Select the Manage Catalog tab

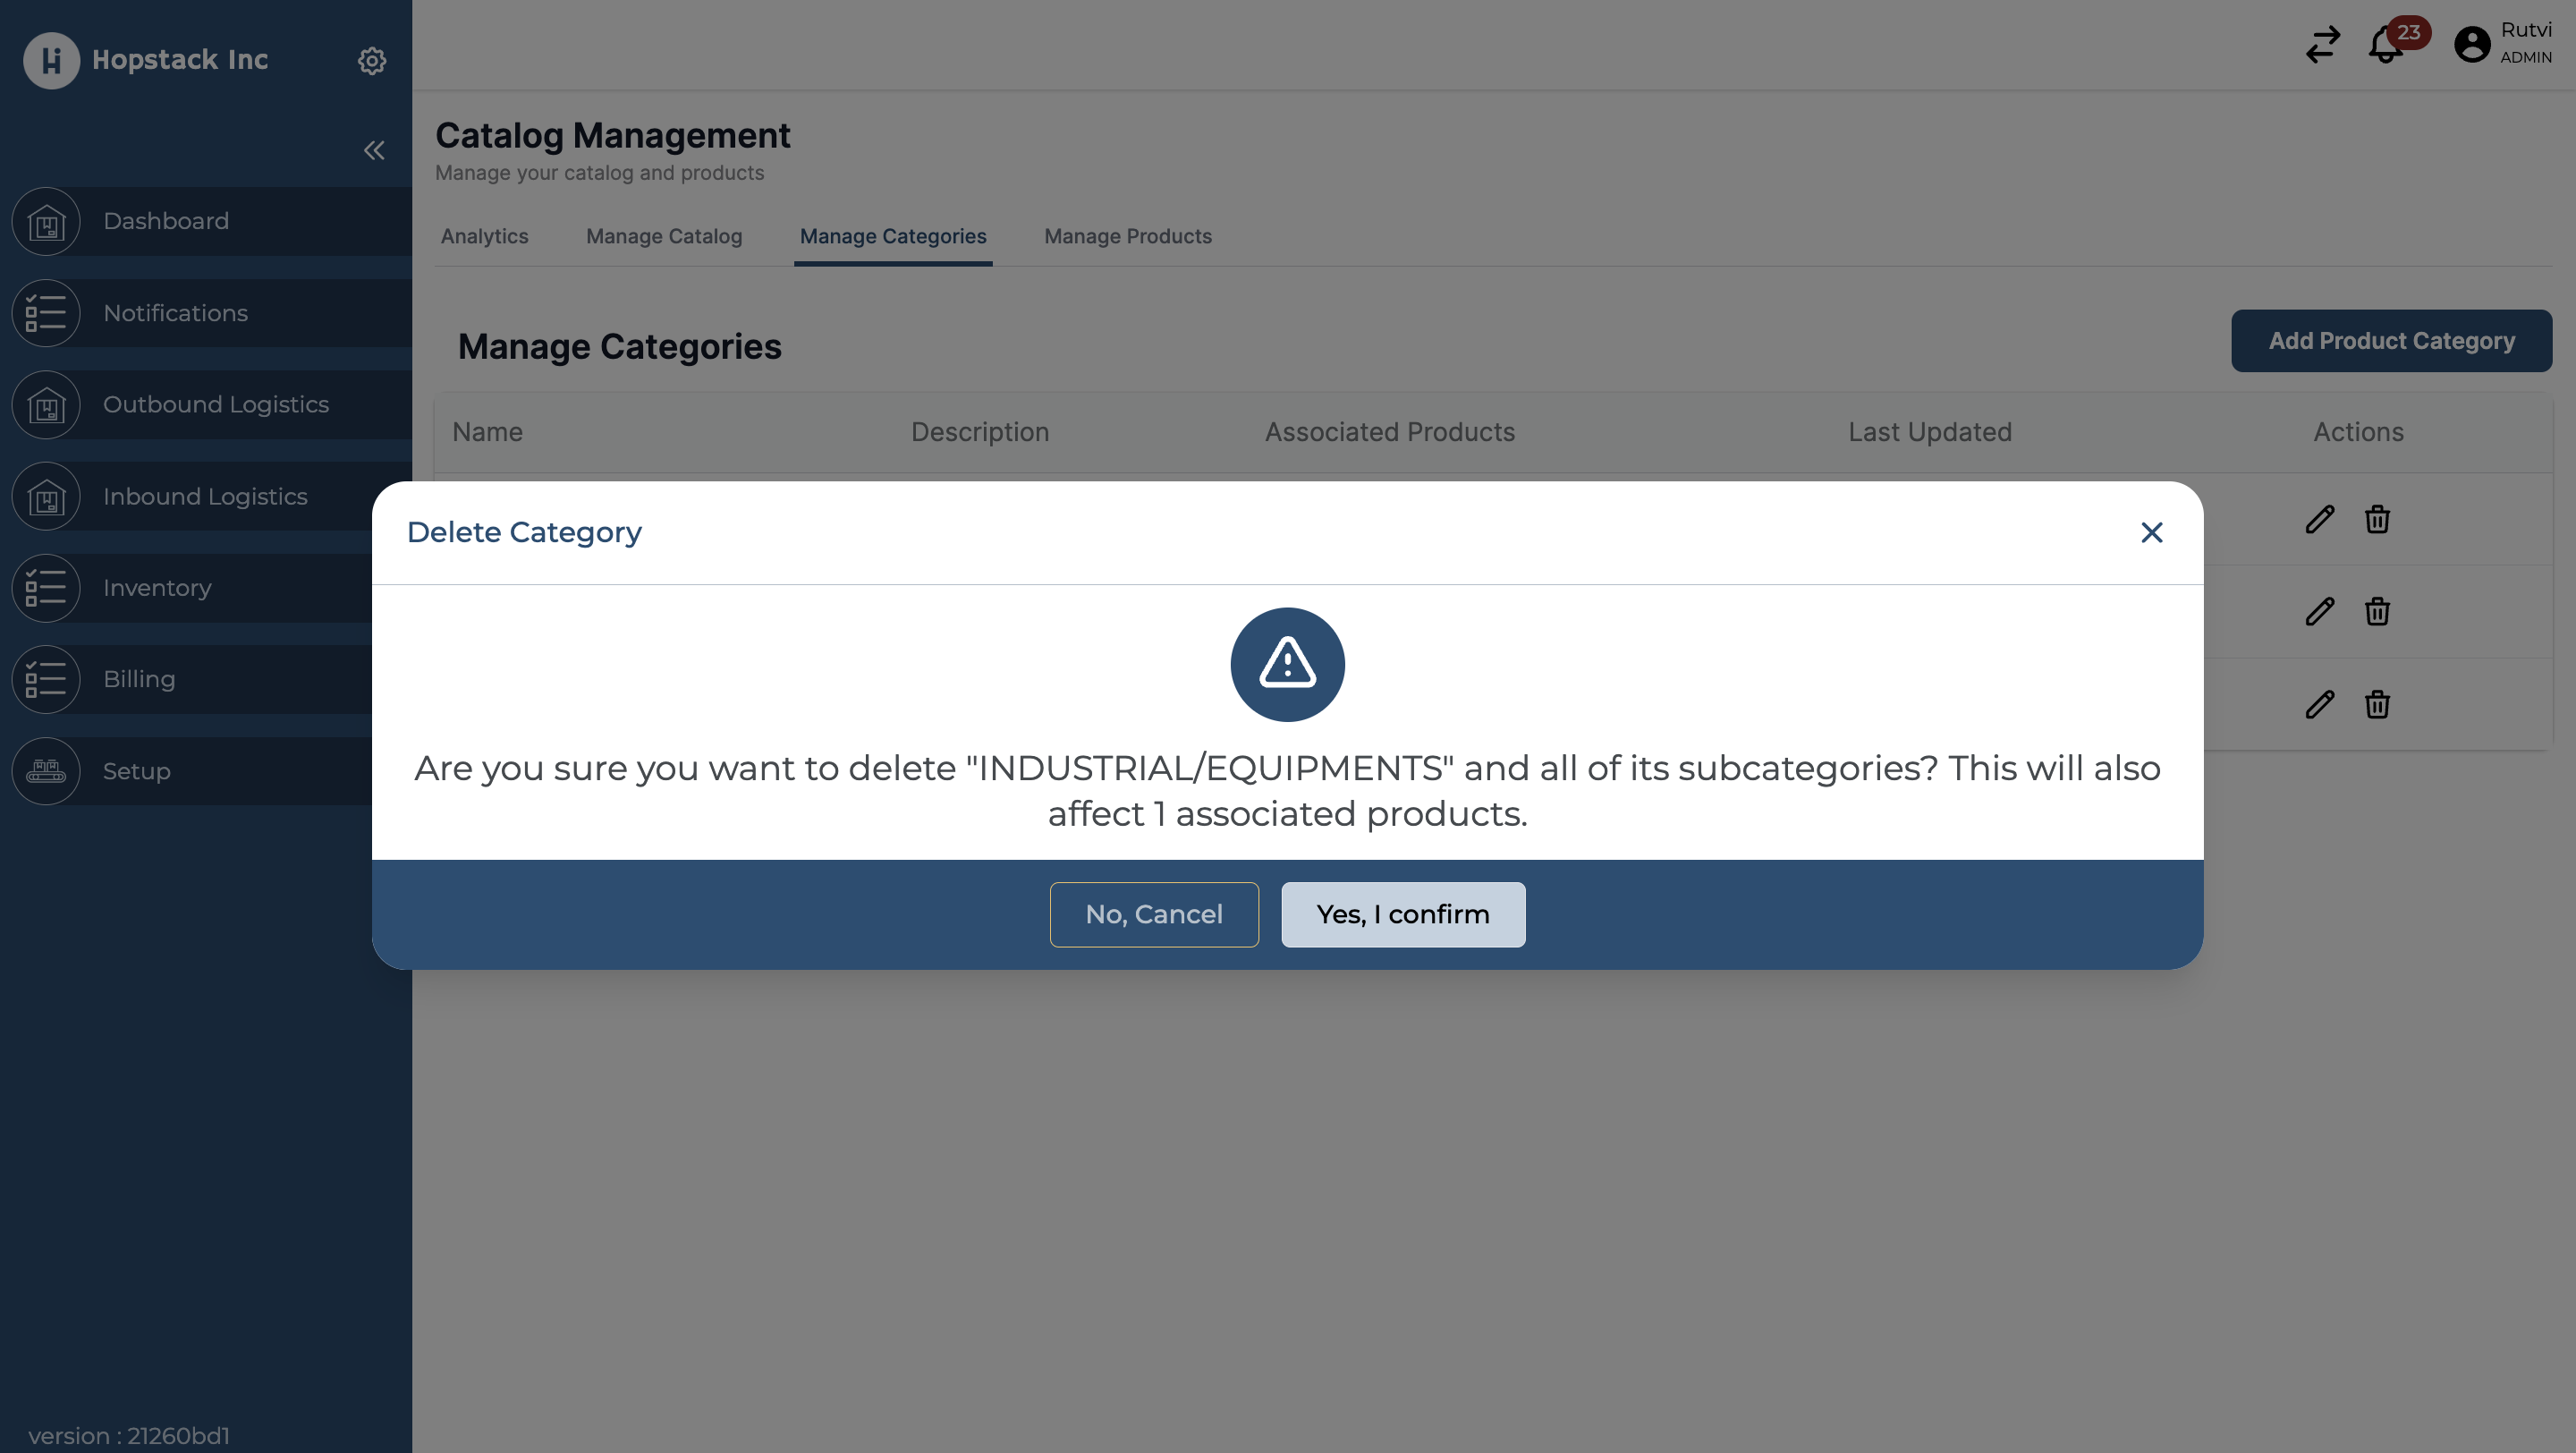pos(663,237)
